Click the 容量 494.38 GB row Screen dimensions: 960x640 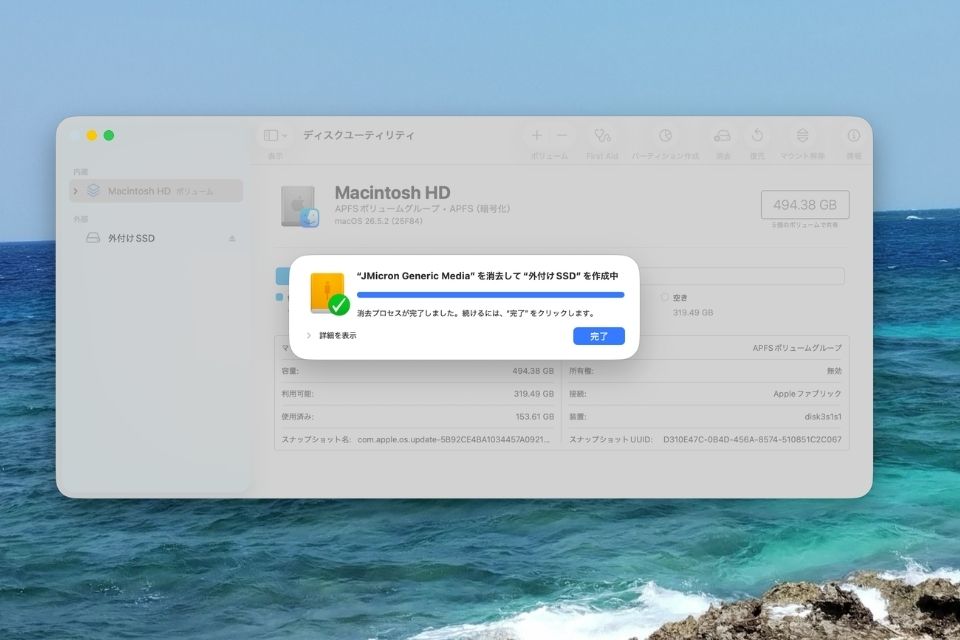[417, 371]
